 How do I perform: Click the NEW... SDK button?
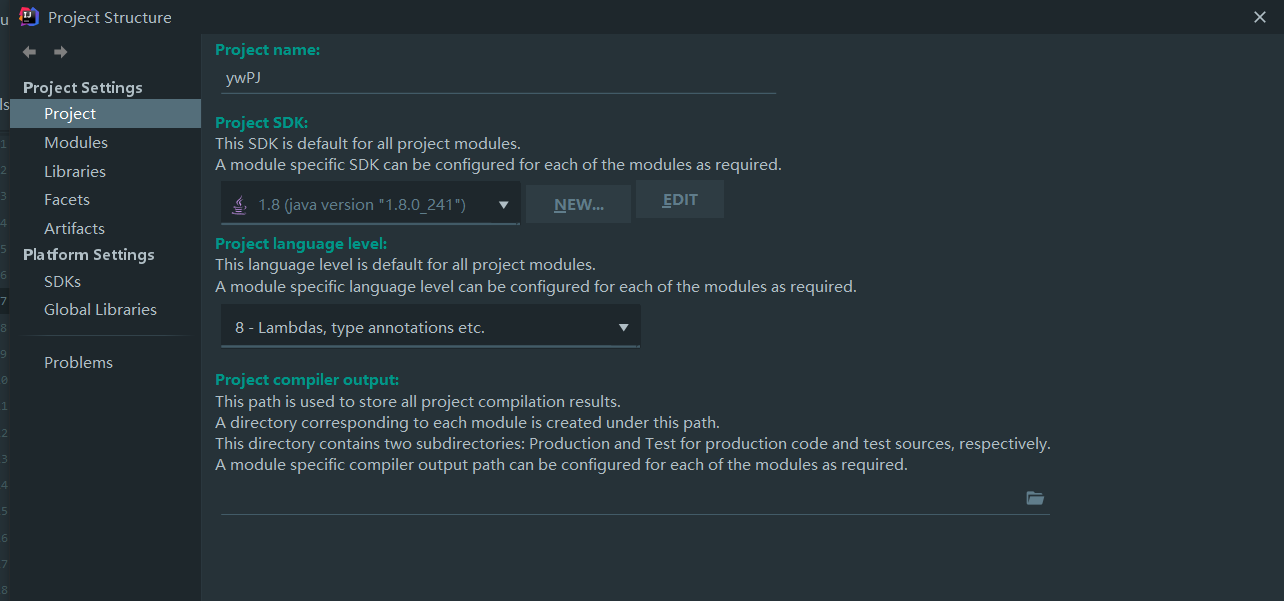pos(579,204)
